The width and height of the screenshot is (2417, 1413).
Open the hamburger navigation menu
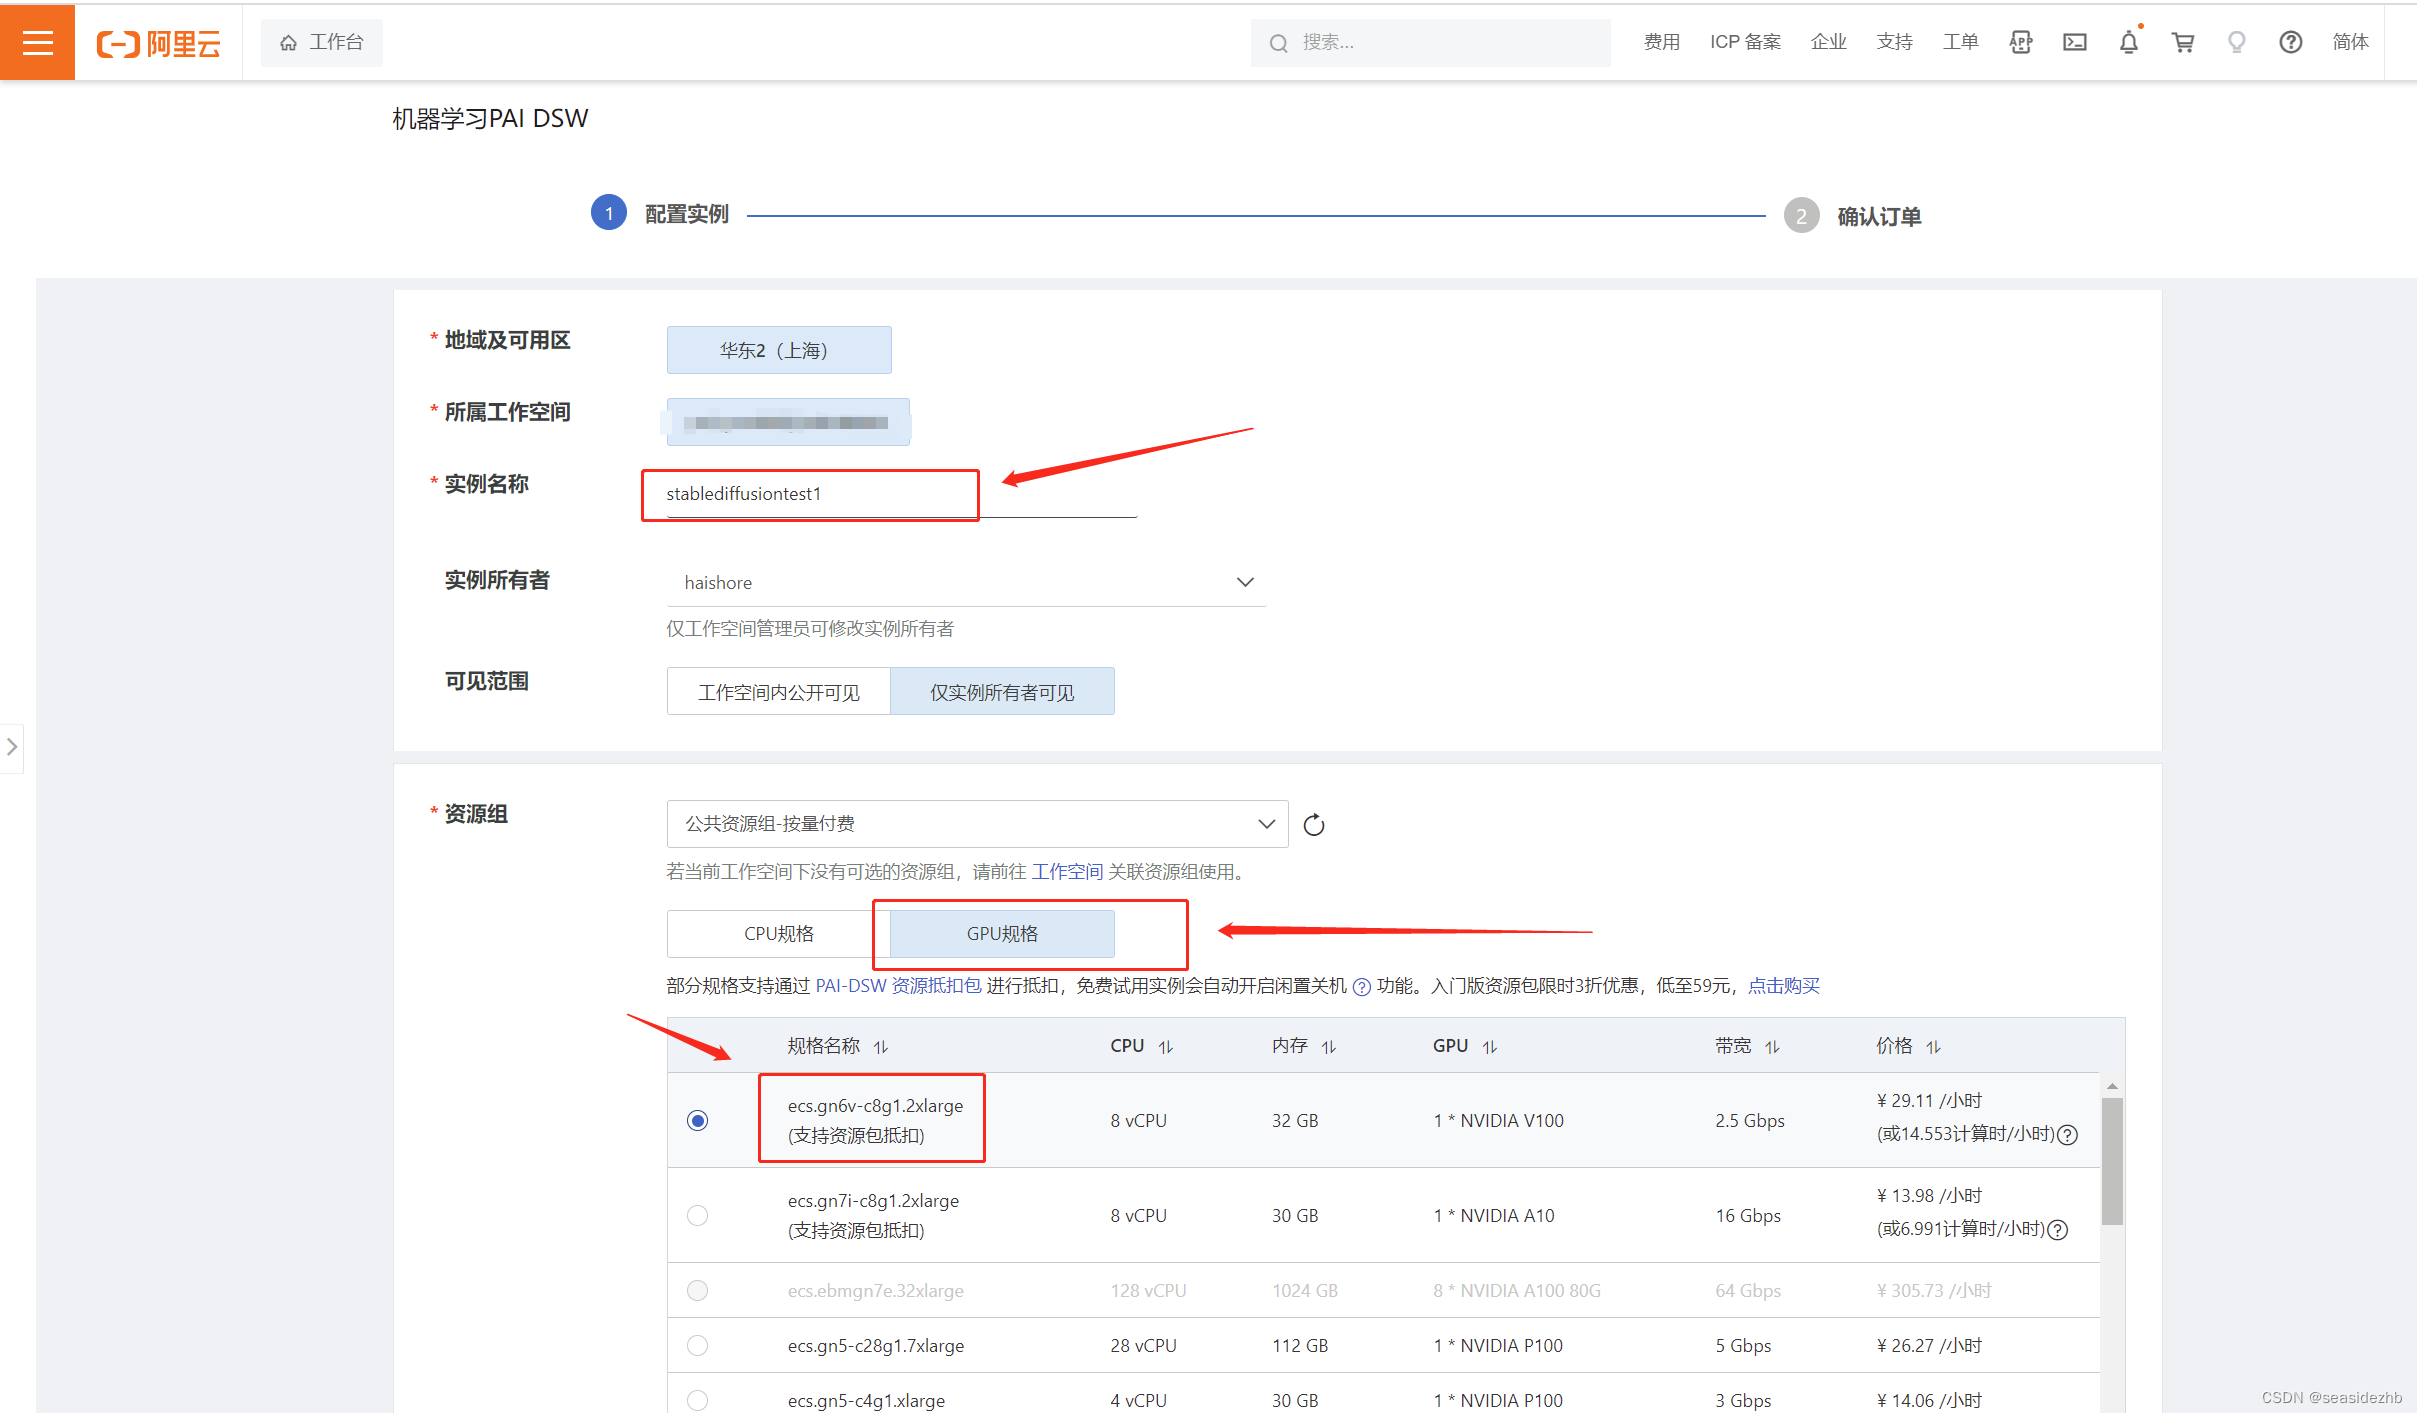click(37, 42)
